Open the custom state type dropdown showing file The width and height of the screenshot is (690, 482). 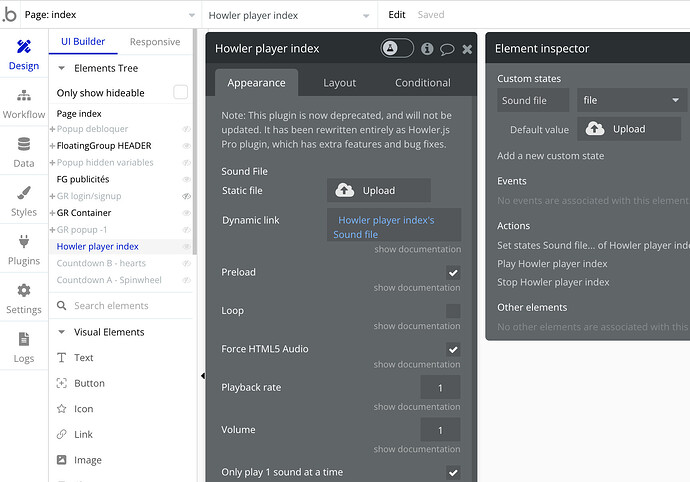point(632,100)
